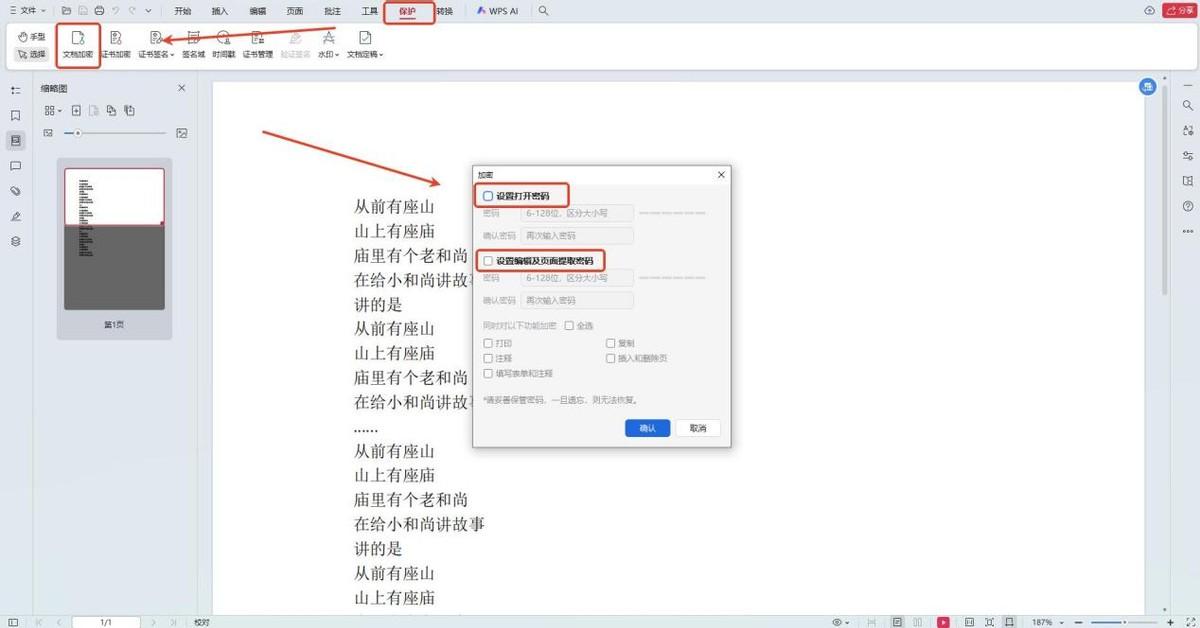The image size is (1200, 628).
Task: Click the blue 确认 confirm button
Action: coord(647,428)
